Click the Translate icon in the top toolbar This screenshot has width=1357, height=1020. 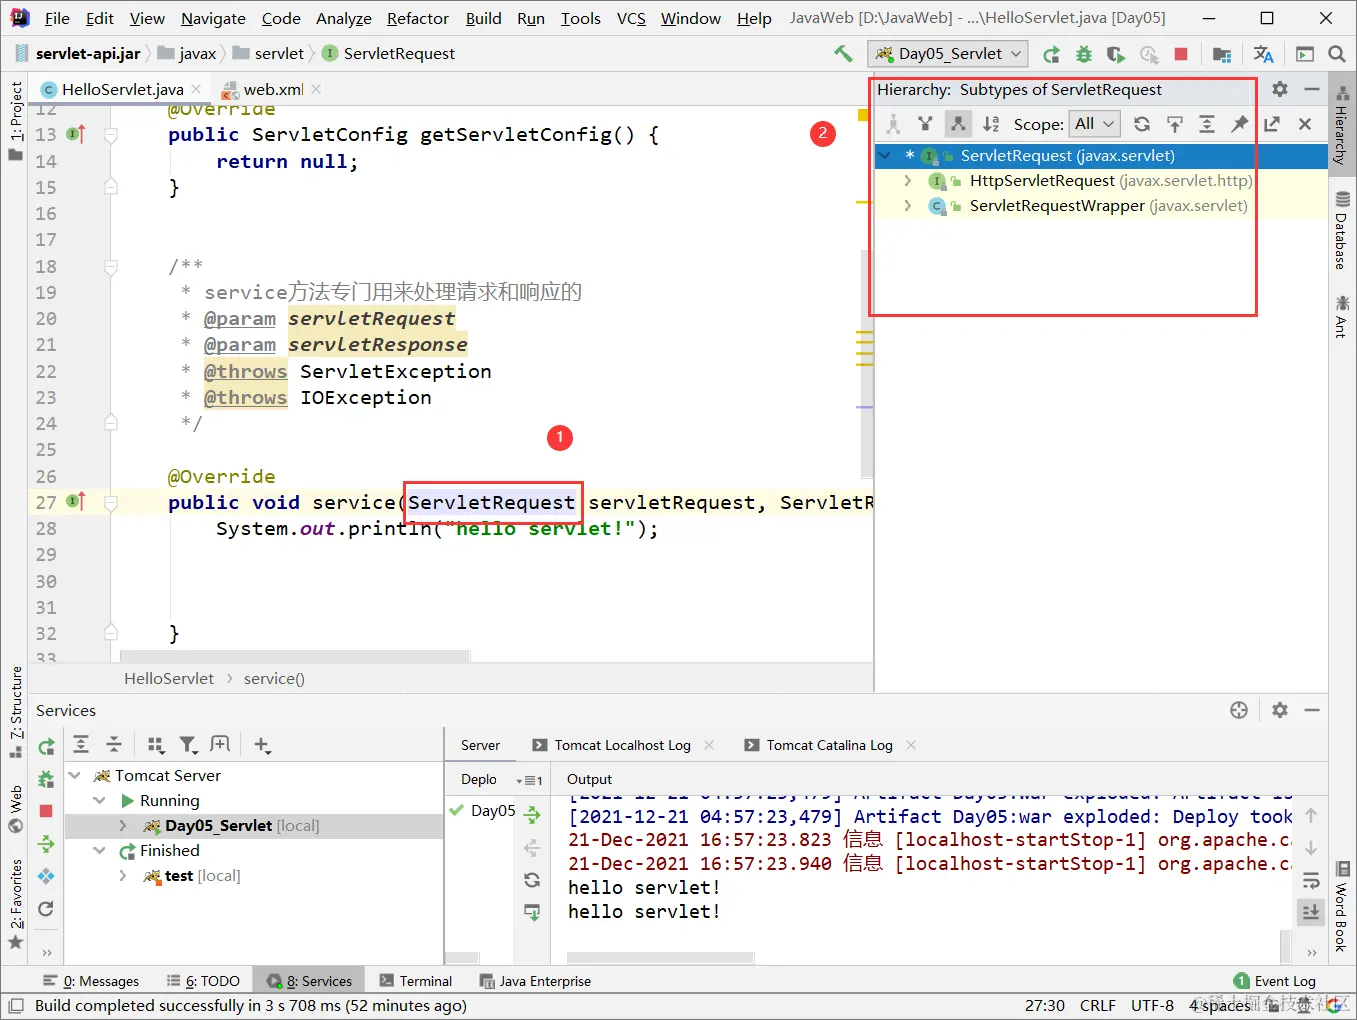click(1264, 54)
